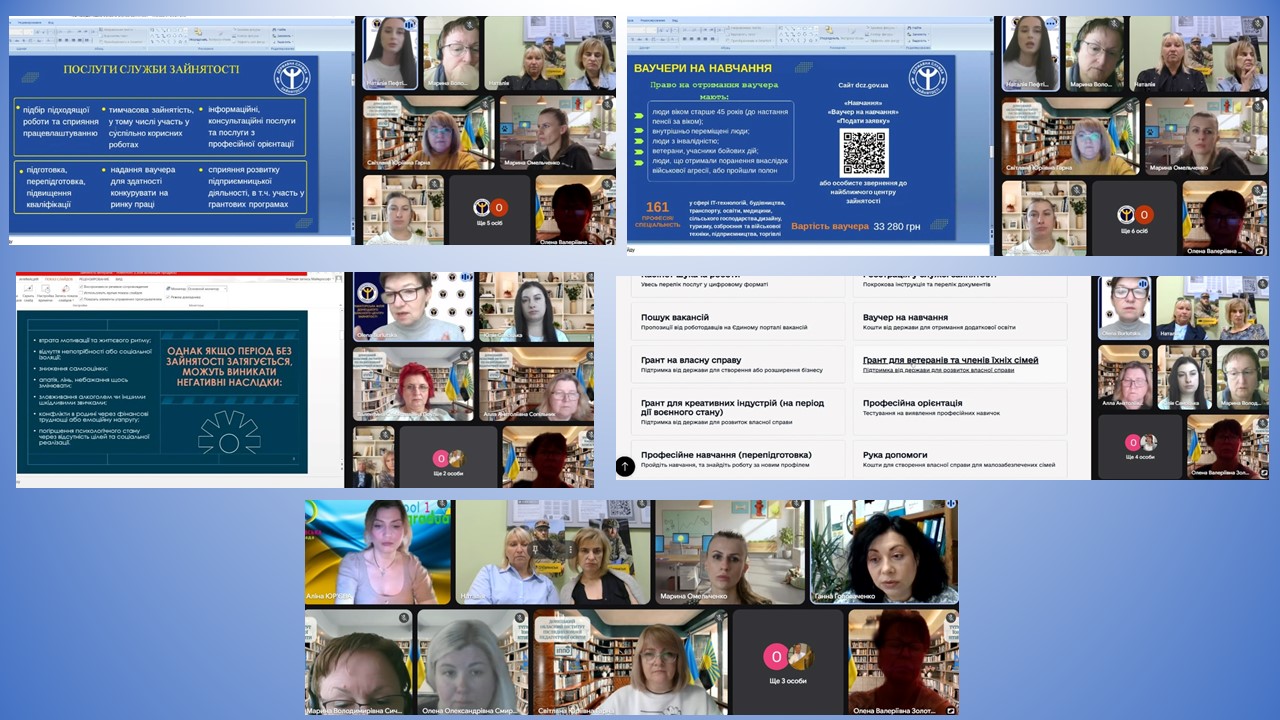
Task: Open 'Грант для креативних індустрій' card
Action: 737,411
